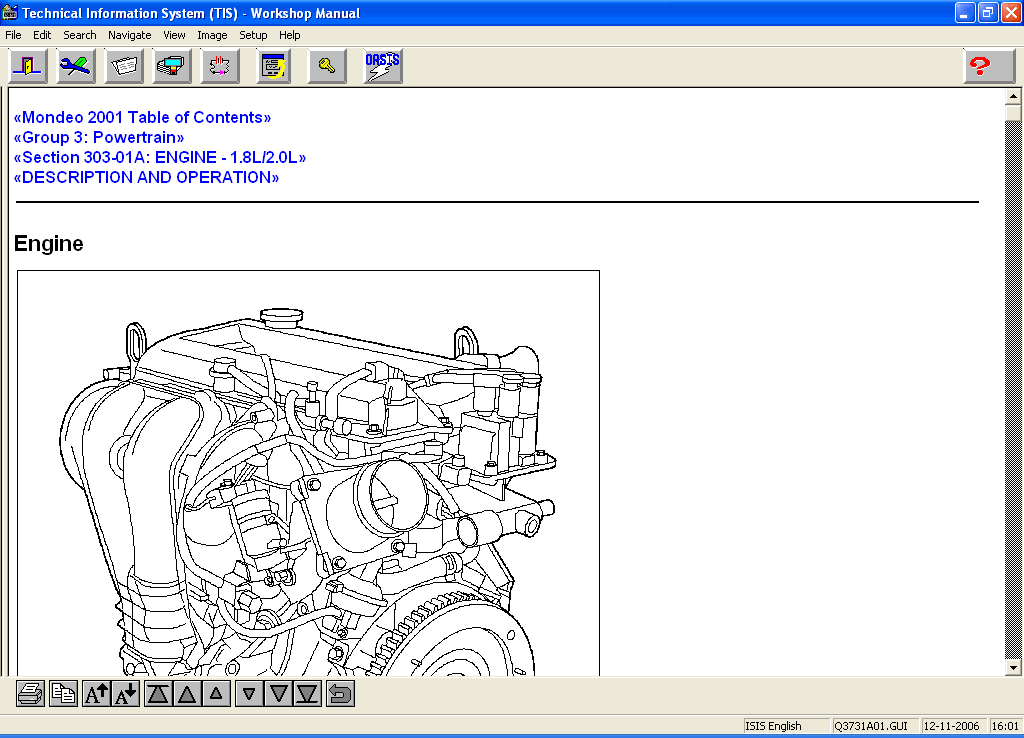Viewport: 1024px width, 738px height.
Task: Page down with large down triangle
Action: point(278,694)
